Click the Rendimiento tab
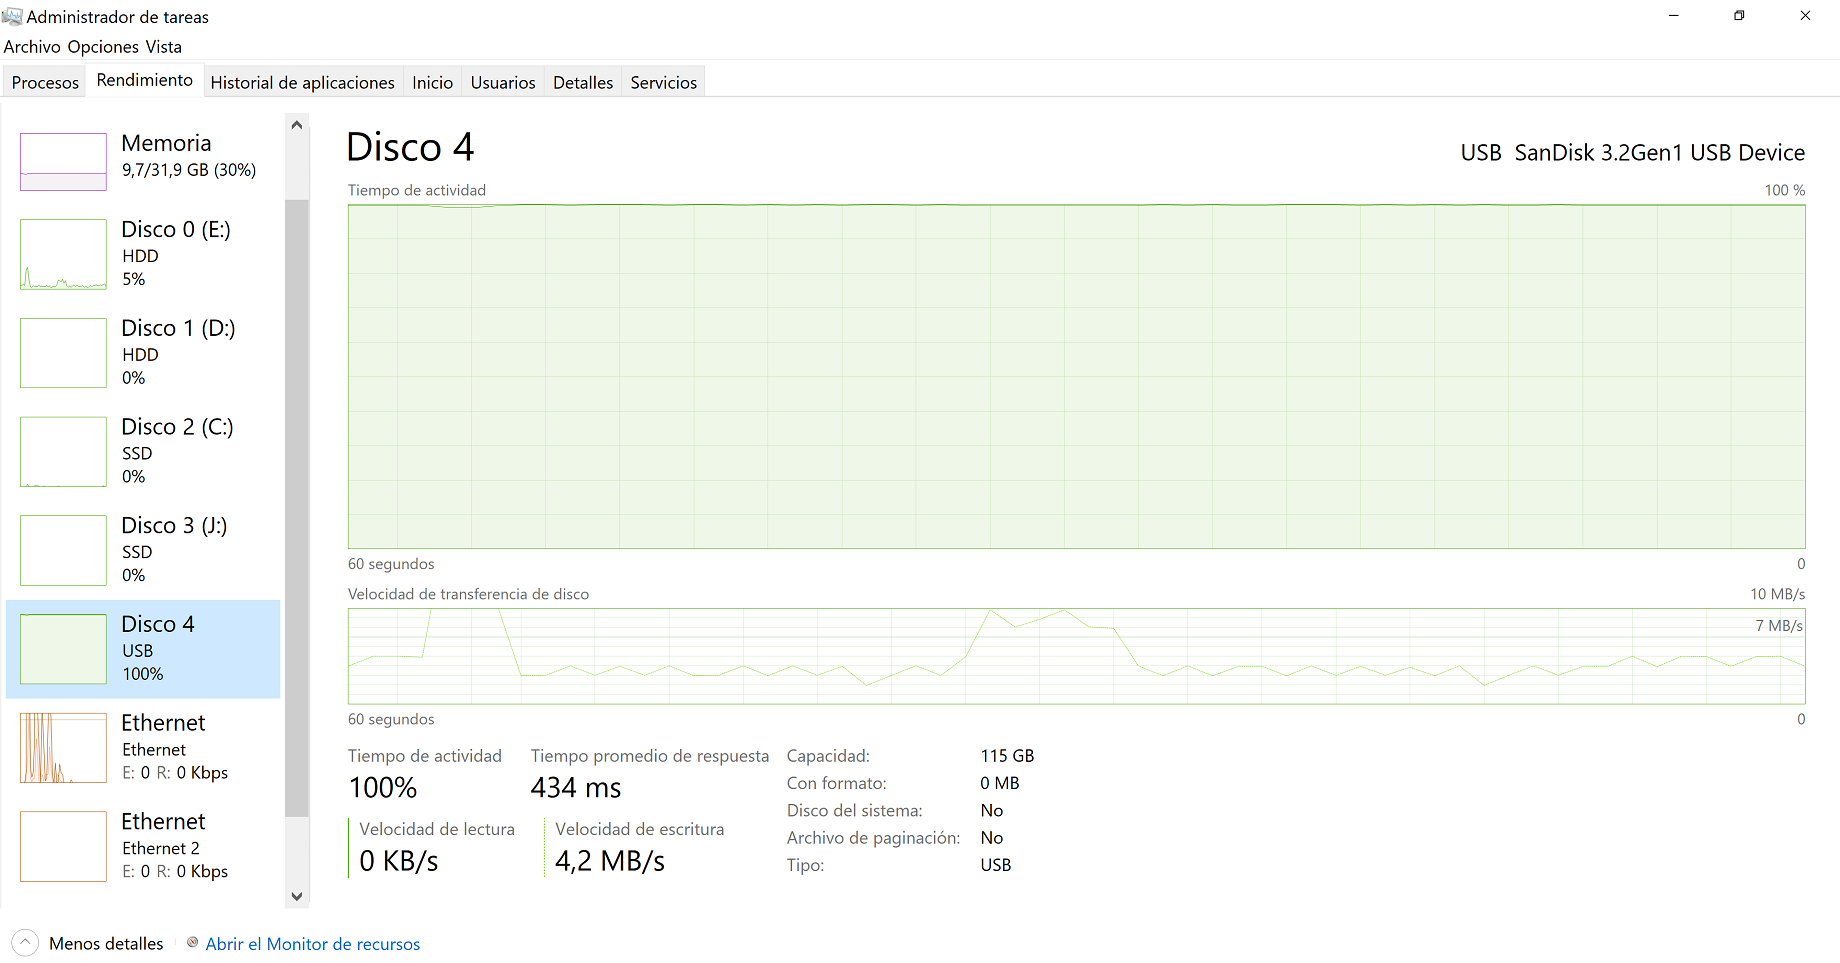Viewport: 1840px width, 963px height. click(145, 80)
